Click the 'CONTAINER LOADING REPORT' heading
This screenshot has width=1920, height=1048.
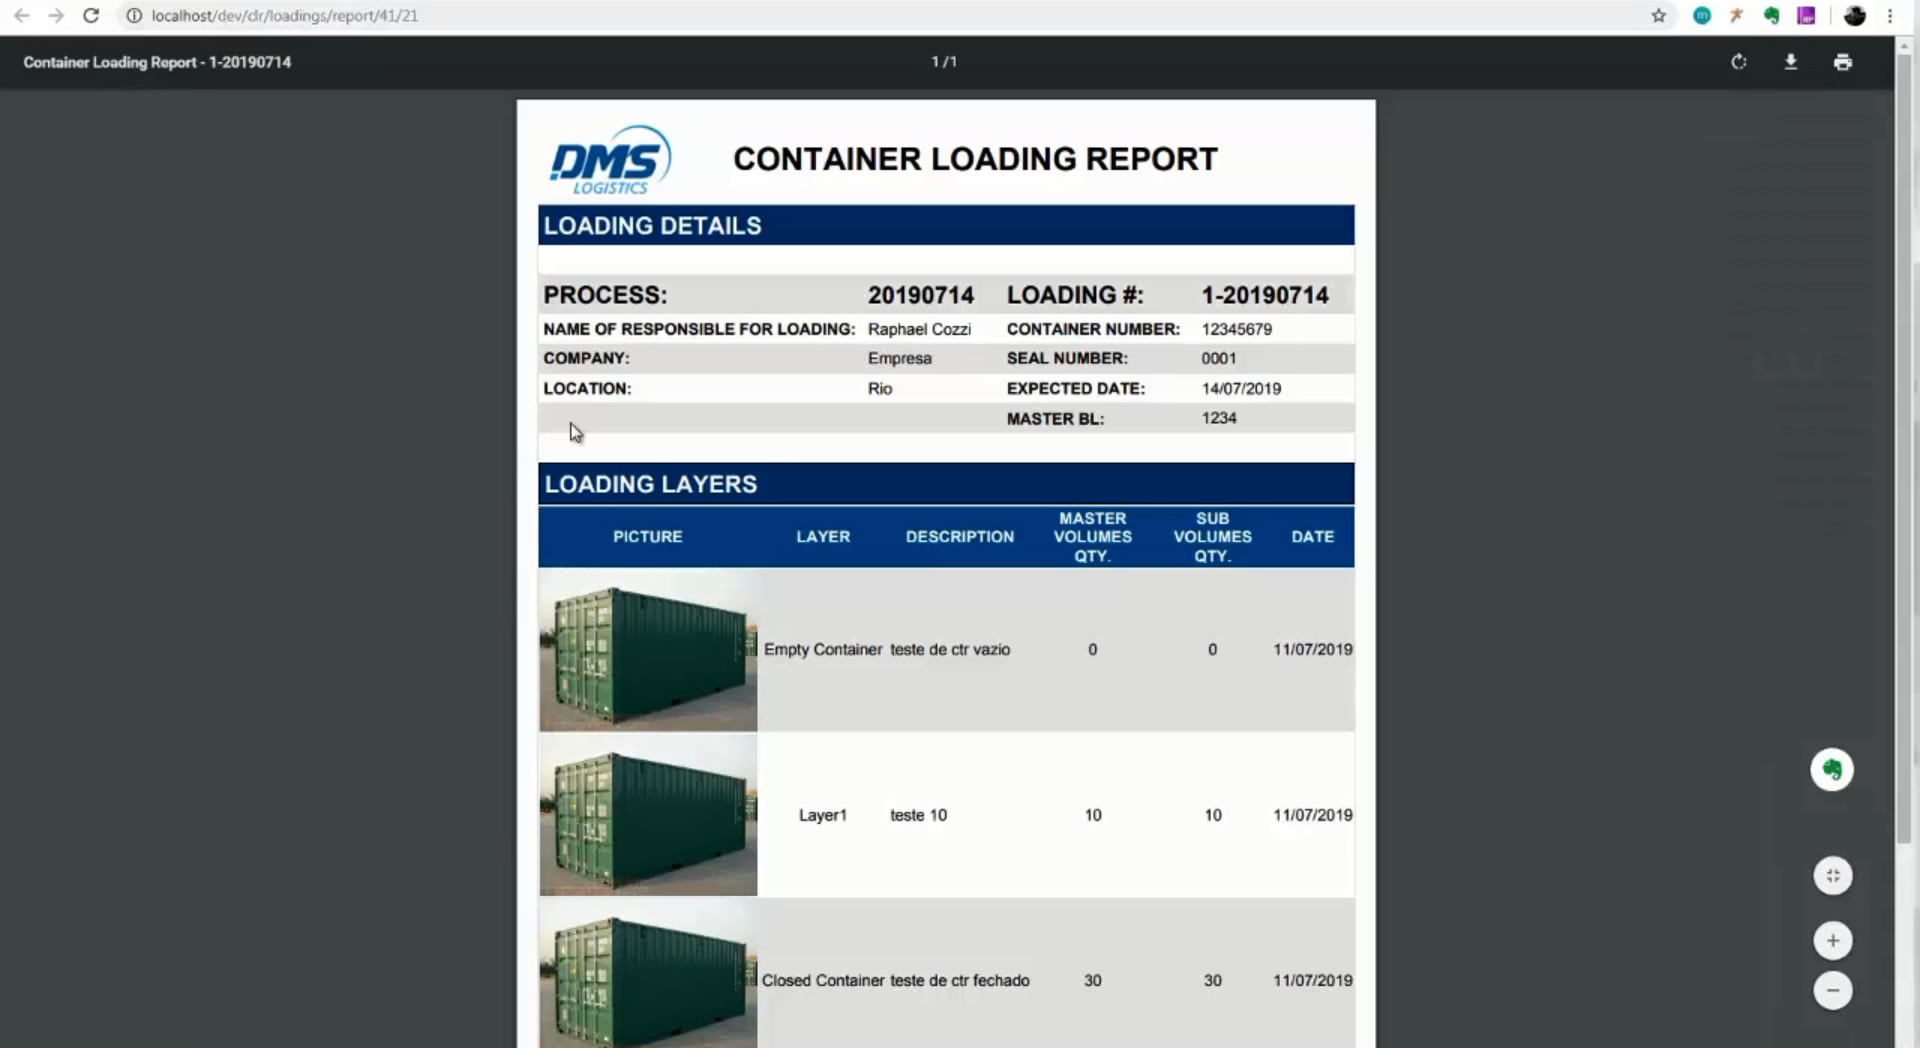(975, 159)
